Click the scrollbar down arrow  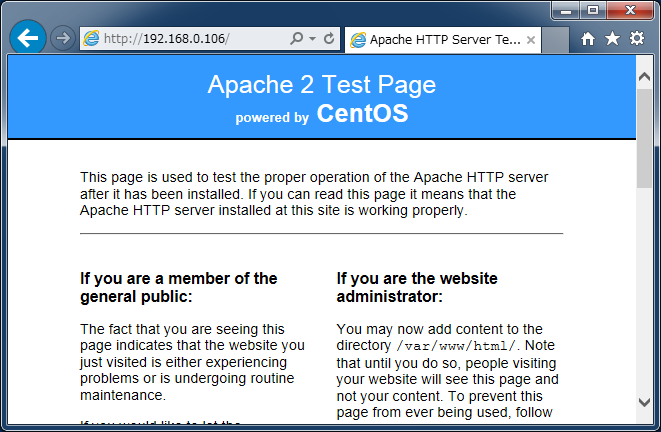[644, 402]
